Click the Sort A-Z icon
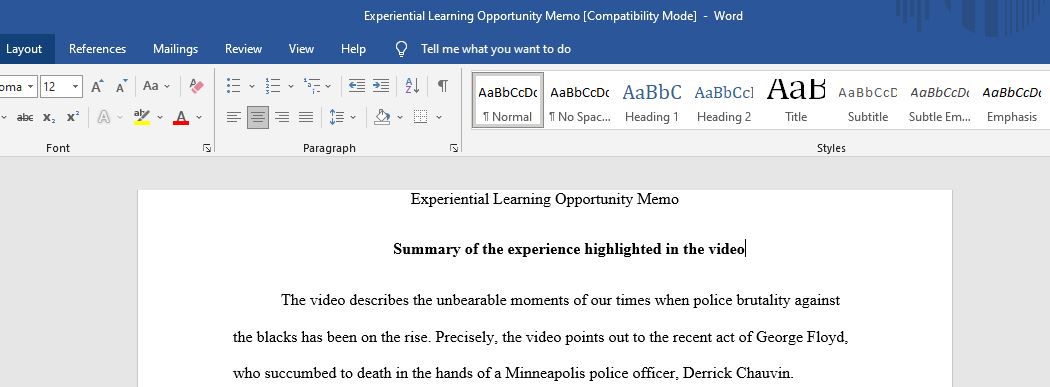The image size is (1050, 387). 412,86
